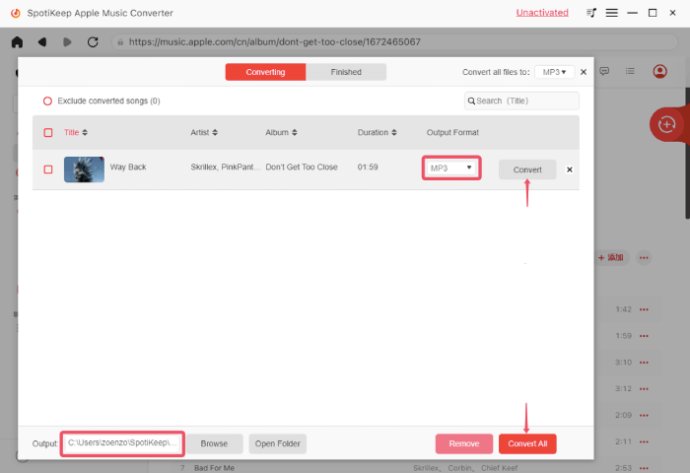Close the conversion dialog with X
Image resolution: width=690 pixels, height=473 pixels.
pos(583,72)
